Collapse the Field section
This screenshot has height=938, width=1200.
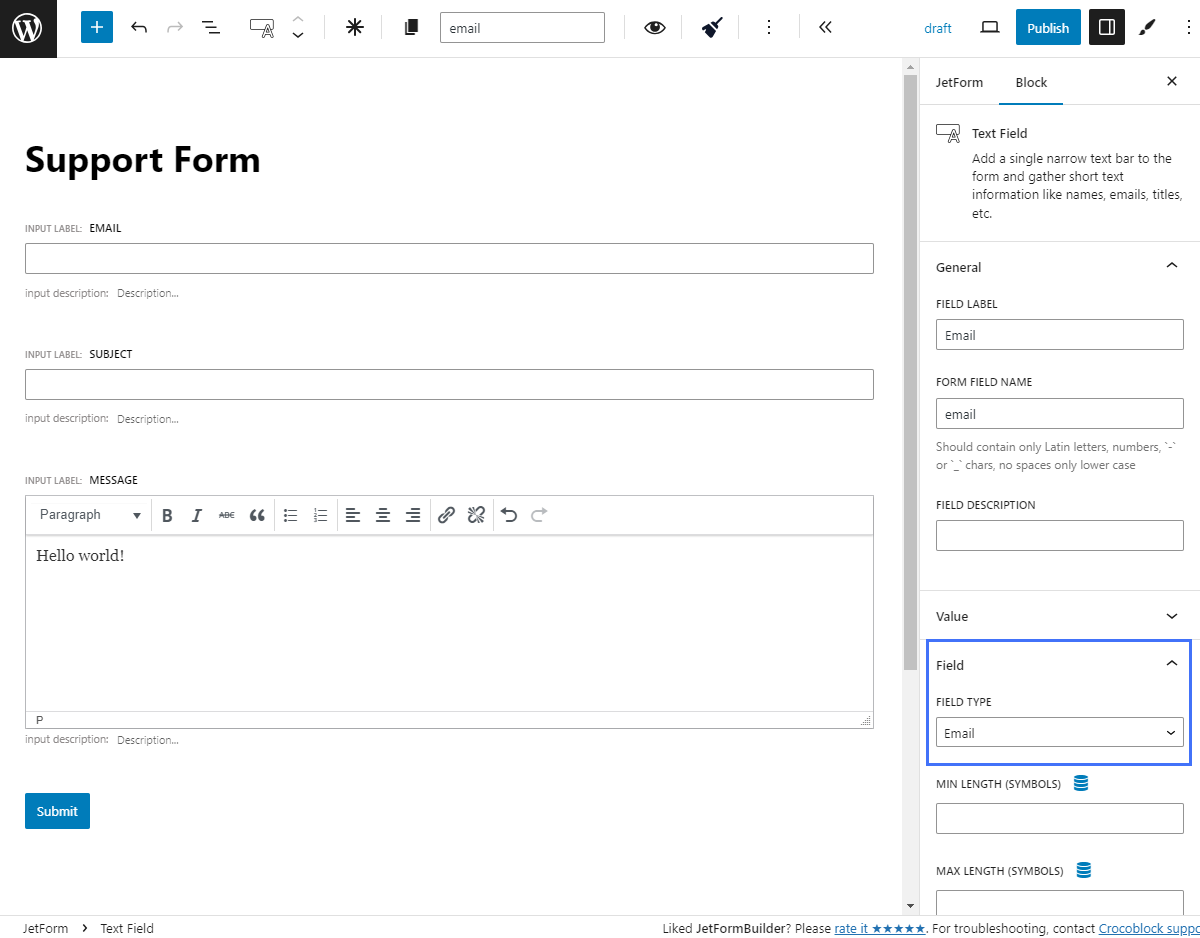pyautogui.click(x=1059, y=665)
